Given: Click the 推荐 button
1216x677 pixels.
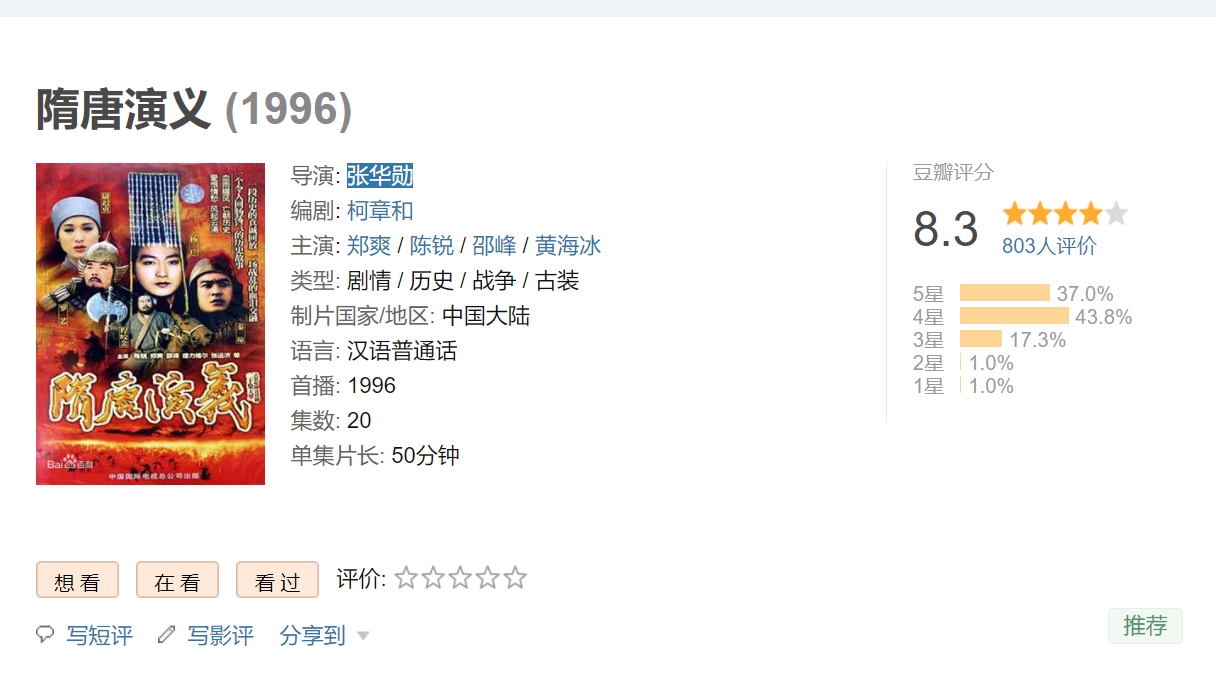Looking at the screenshot, I should pyautogui.click(x=1145, y=626).
